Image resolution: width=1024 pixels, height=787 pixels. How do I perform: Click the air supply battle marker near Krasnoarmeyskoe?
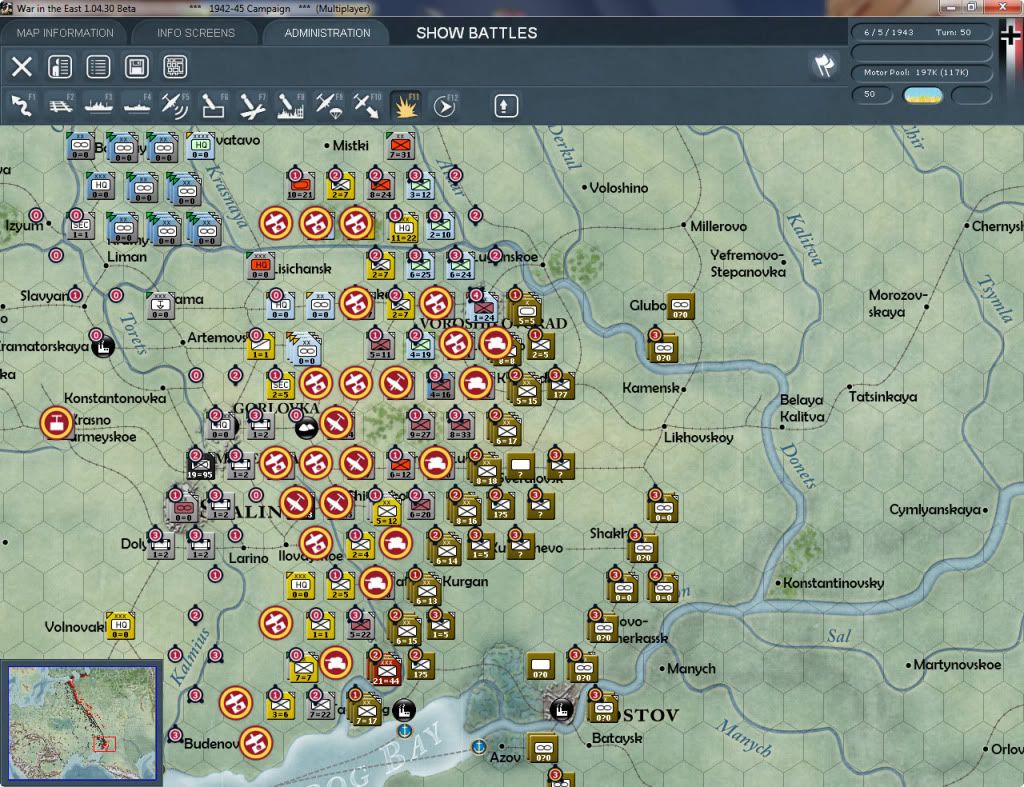click(56, 423)
